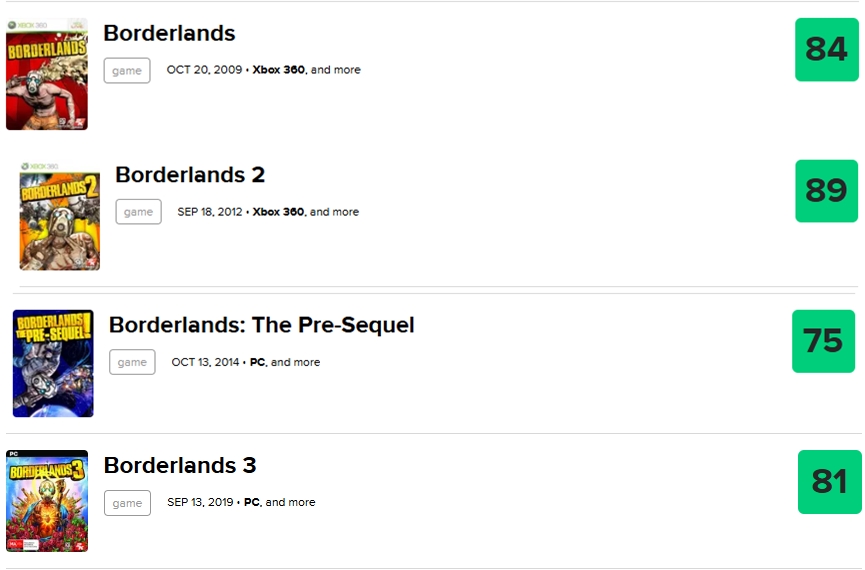Click "Xbox 360" platform in Borderlands 2 row
The height and width of the screenshot is (570, 865).
click(x=278, y=212)
